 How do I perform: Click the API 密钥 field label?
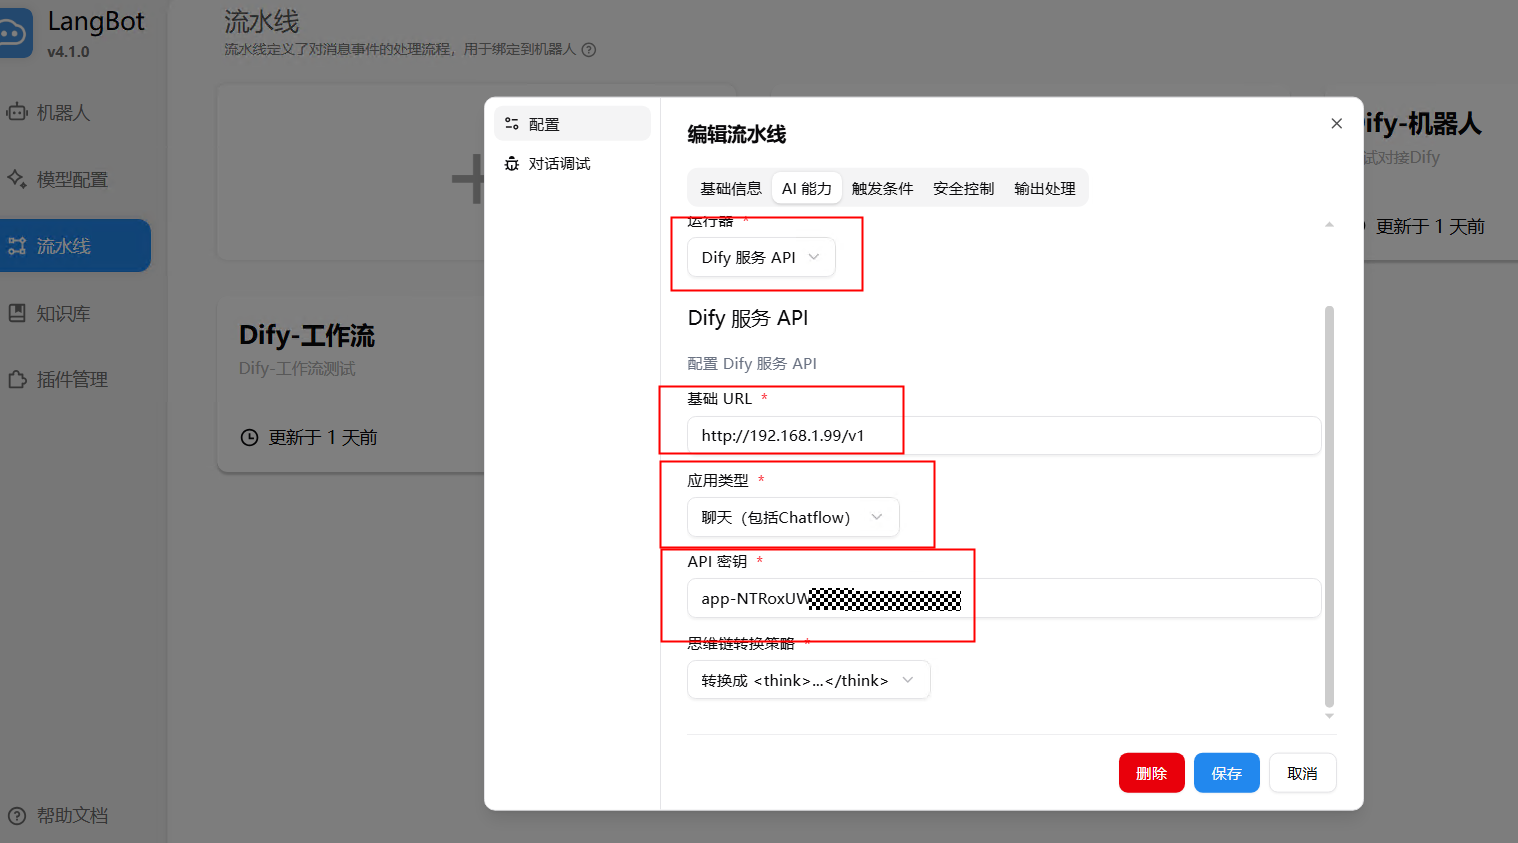717,561
